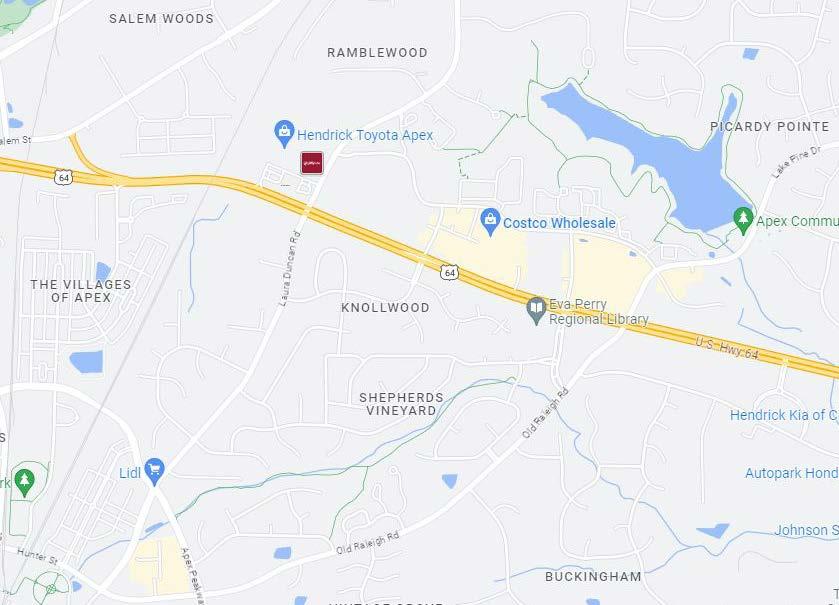Open the Hendrick Toyota Apex label

pyautogui.click(x=365, y=135)
